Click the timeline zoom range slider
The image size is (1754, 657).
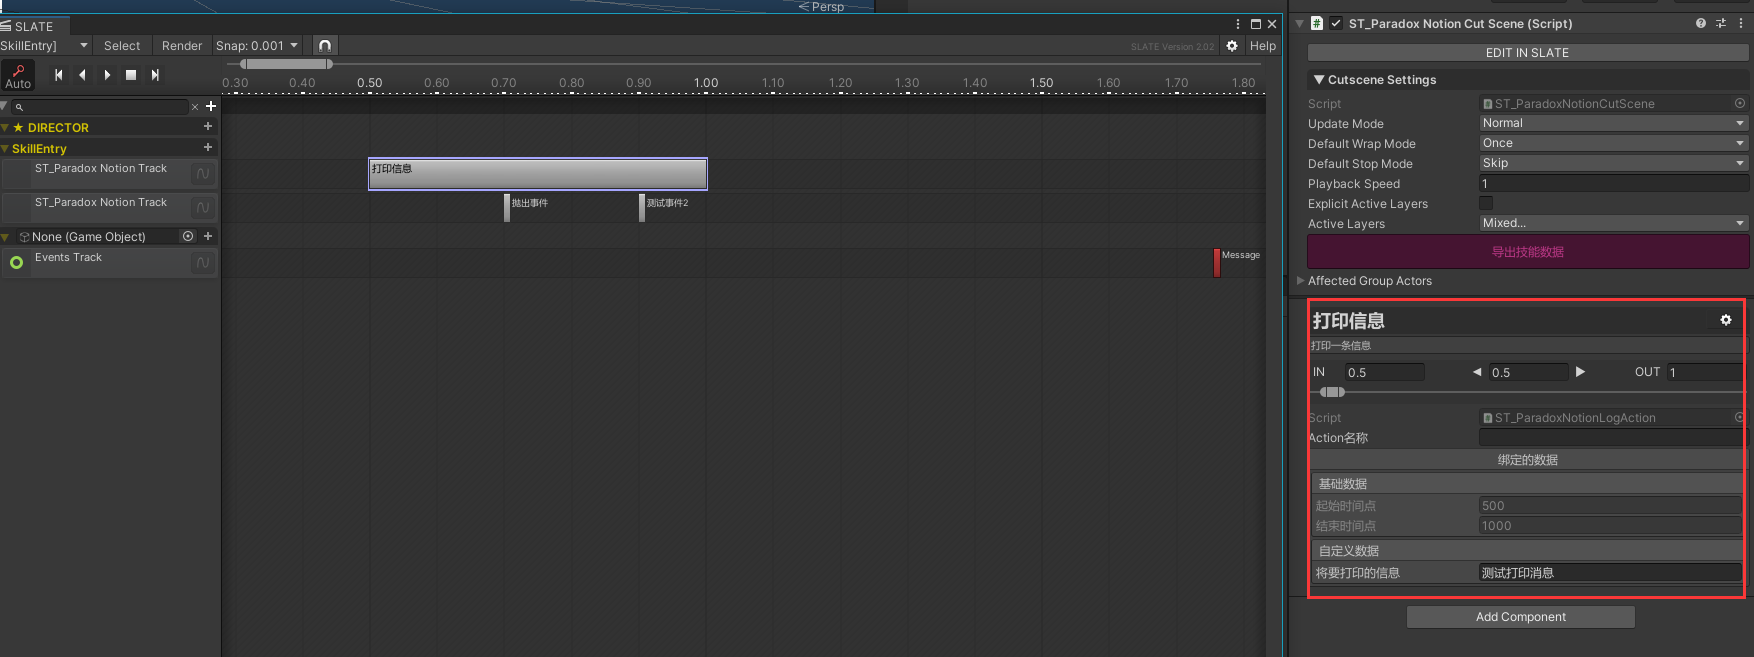pos(286,64)
